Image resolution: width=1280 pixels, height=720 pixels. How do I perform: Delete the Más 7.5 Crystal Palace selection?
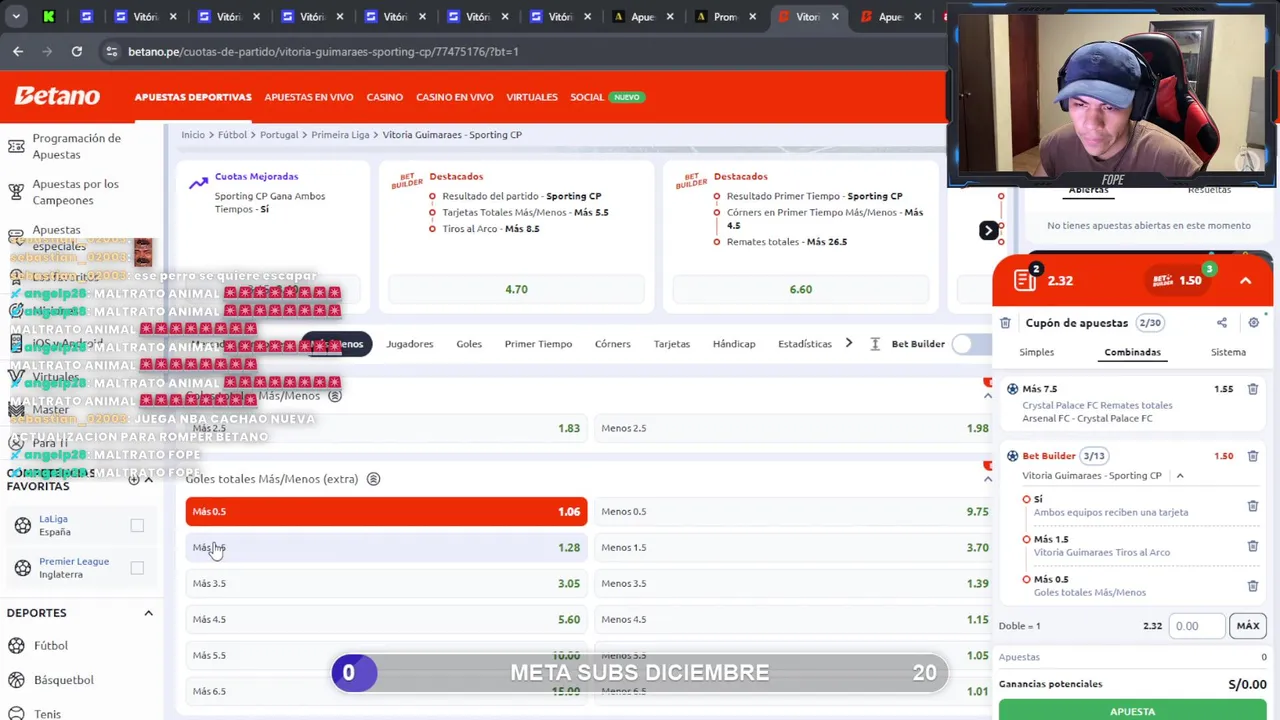[1252, 389]
